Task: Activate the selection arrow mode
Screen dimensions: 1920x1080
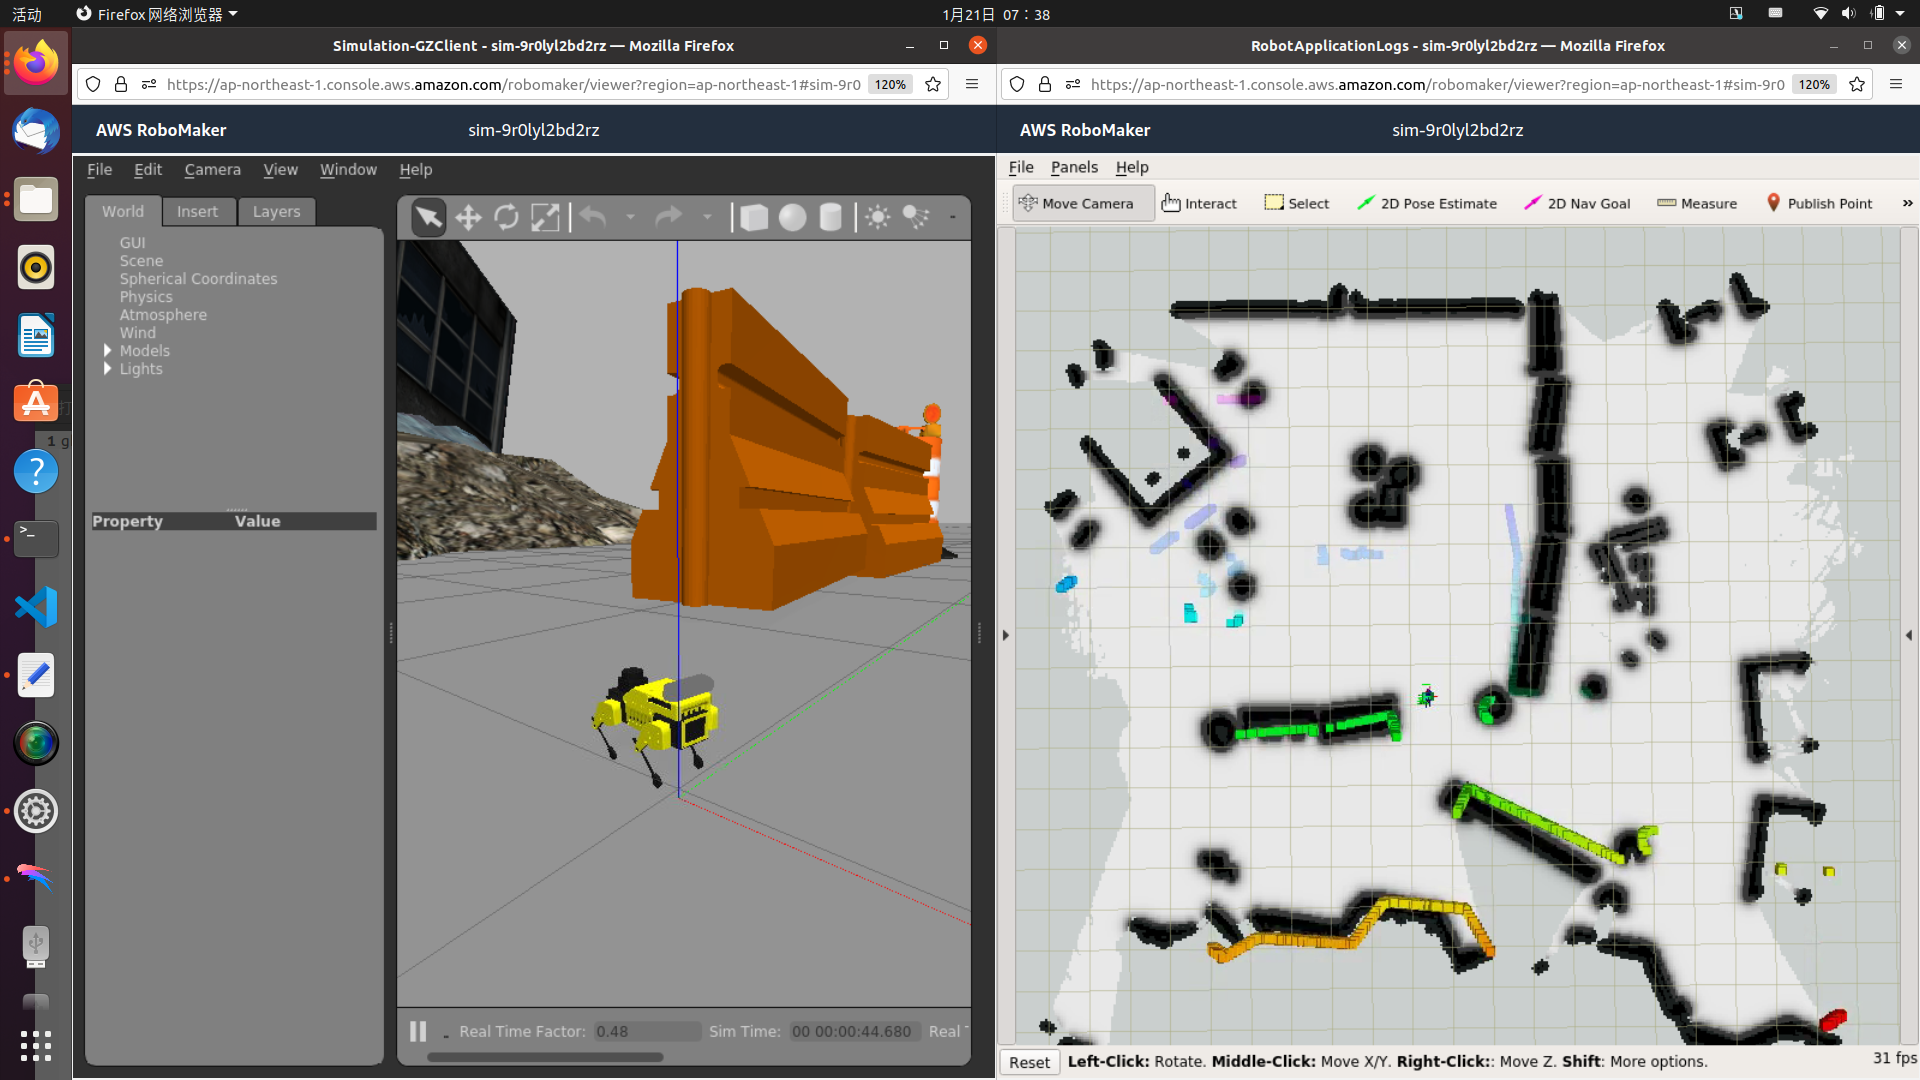Action: pyautogui.click(x=429, y=217)
